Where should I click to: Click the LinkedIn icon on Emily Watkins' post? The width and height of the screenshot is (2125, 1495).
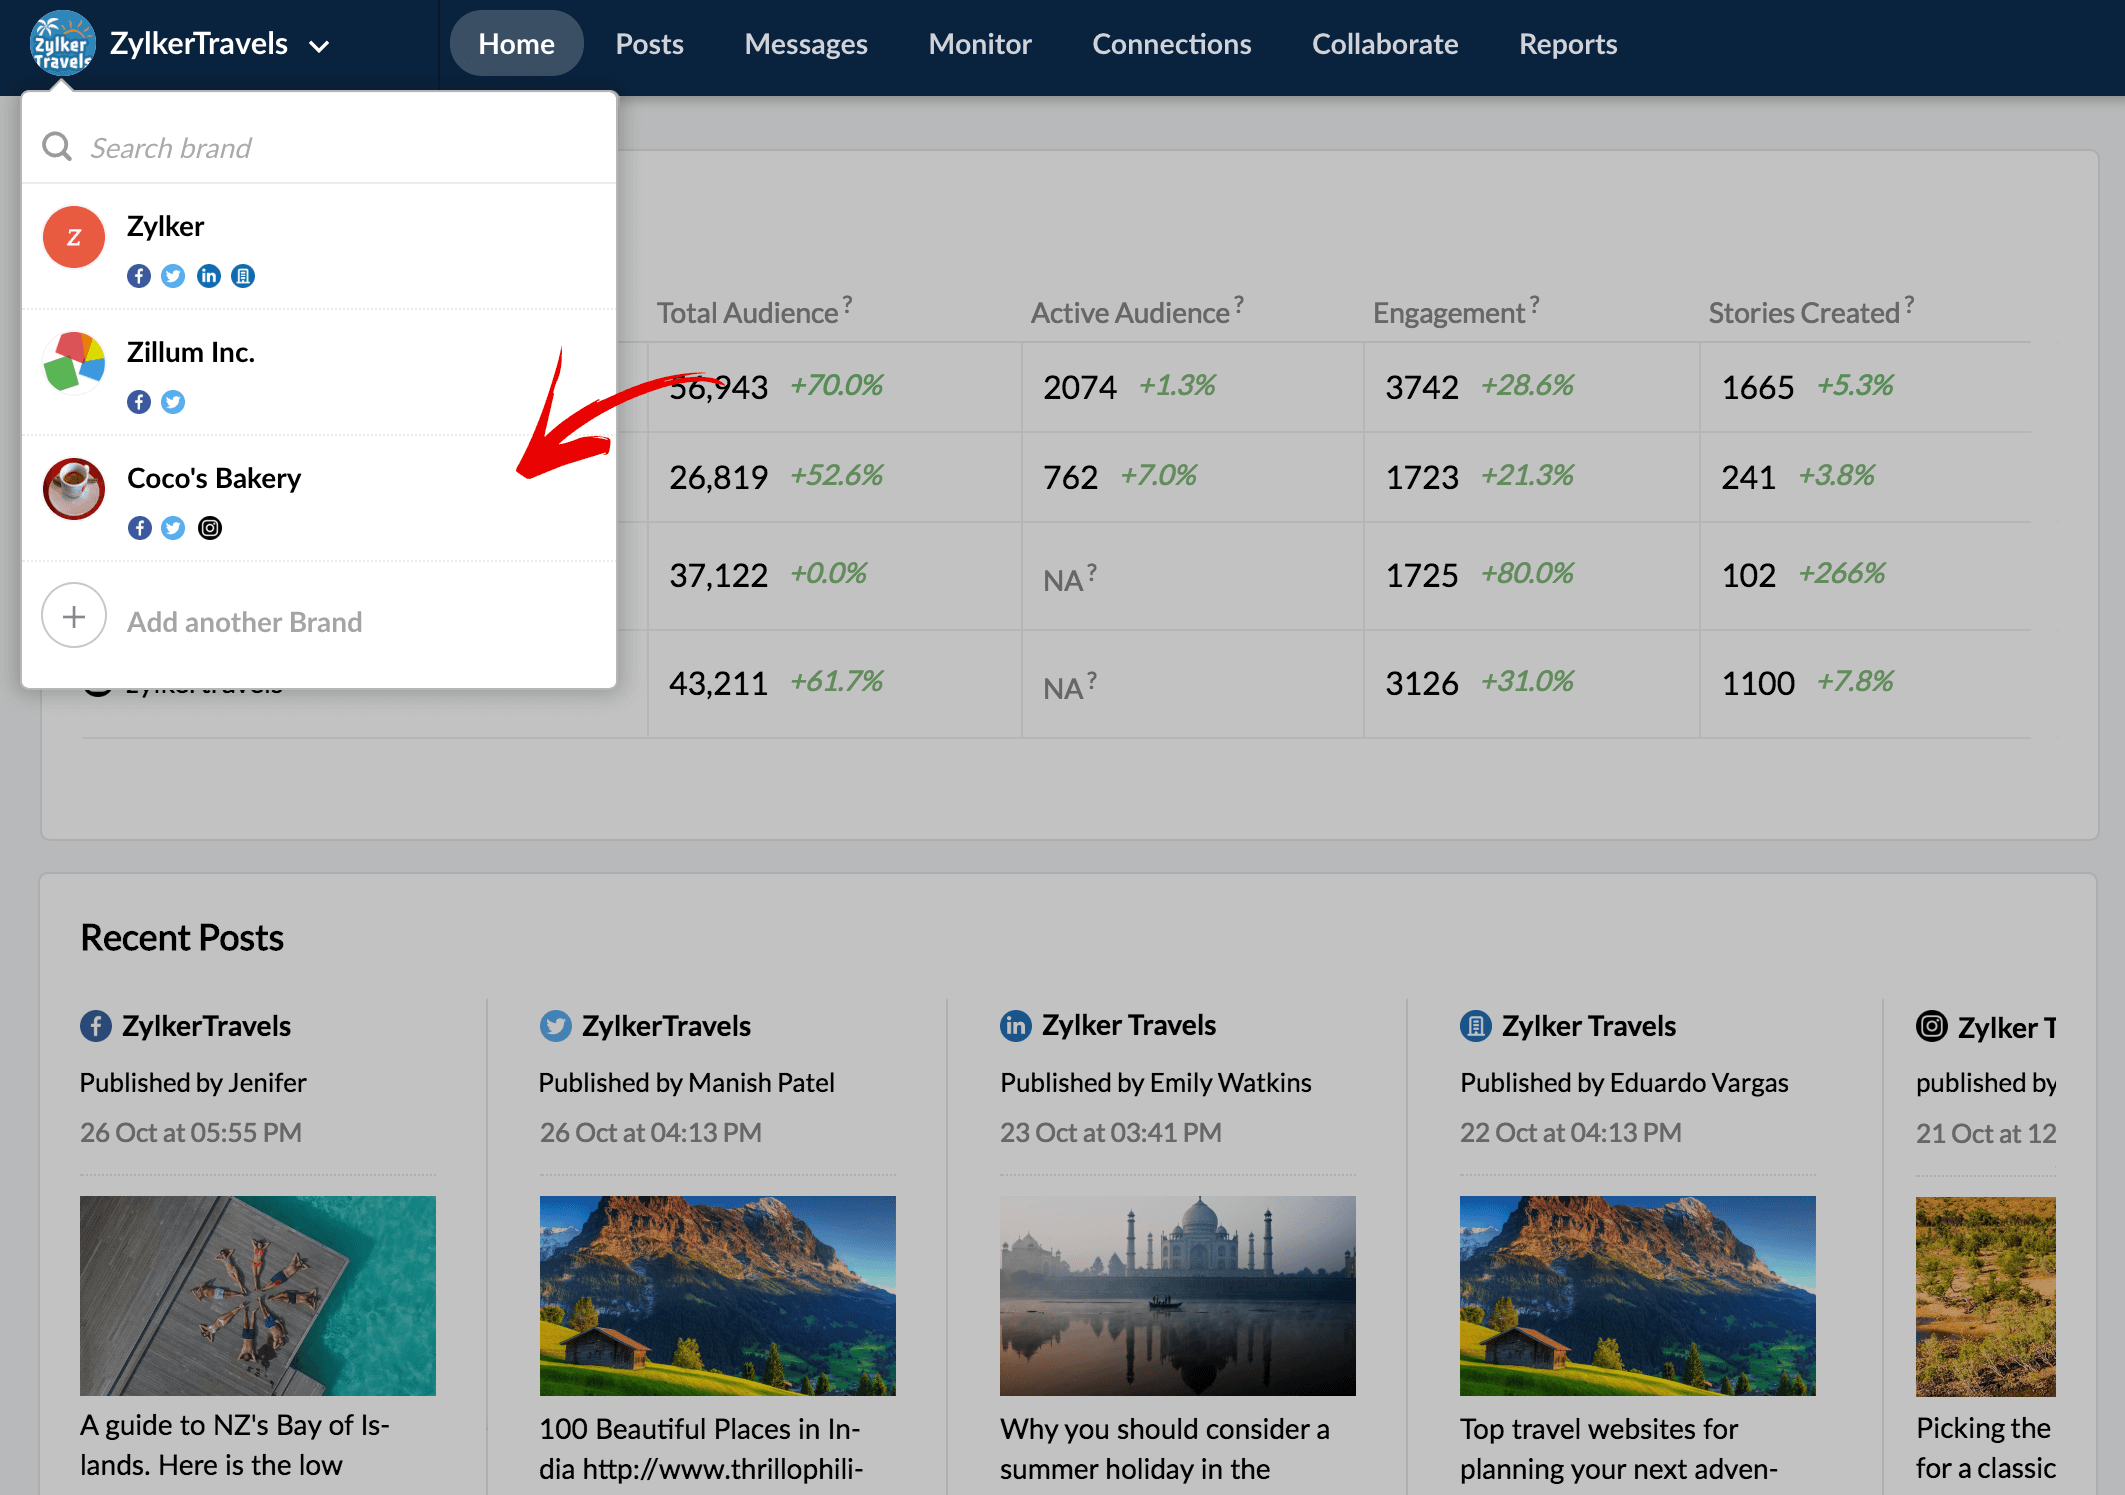[x=1015, y=1026]
